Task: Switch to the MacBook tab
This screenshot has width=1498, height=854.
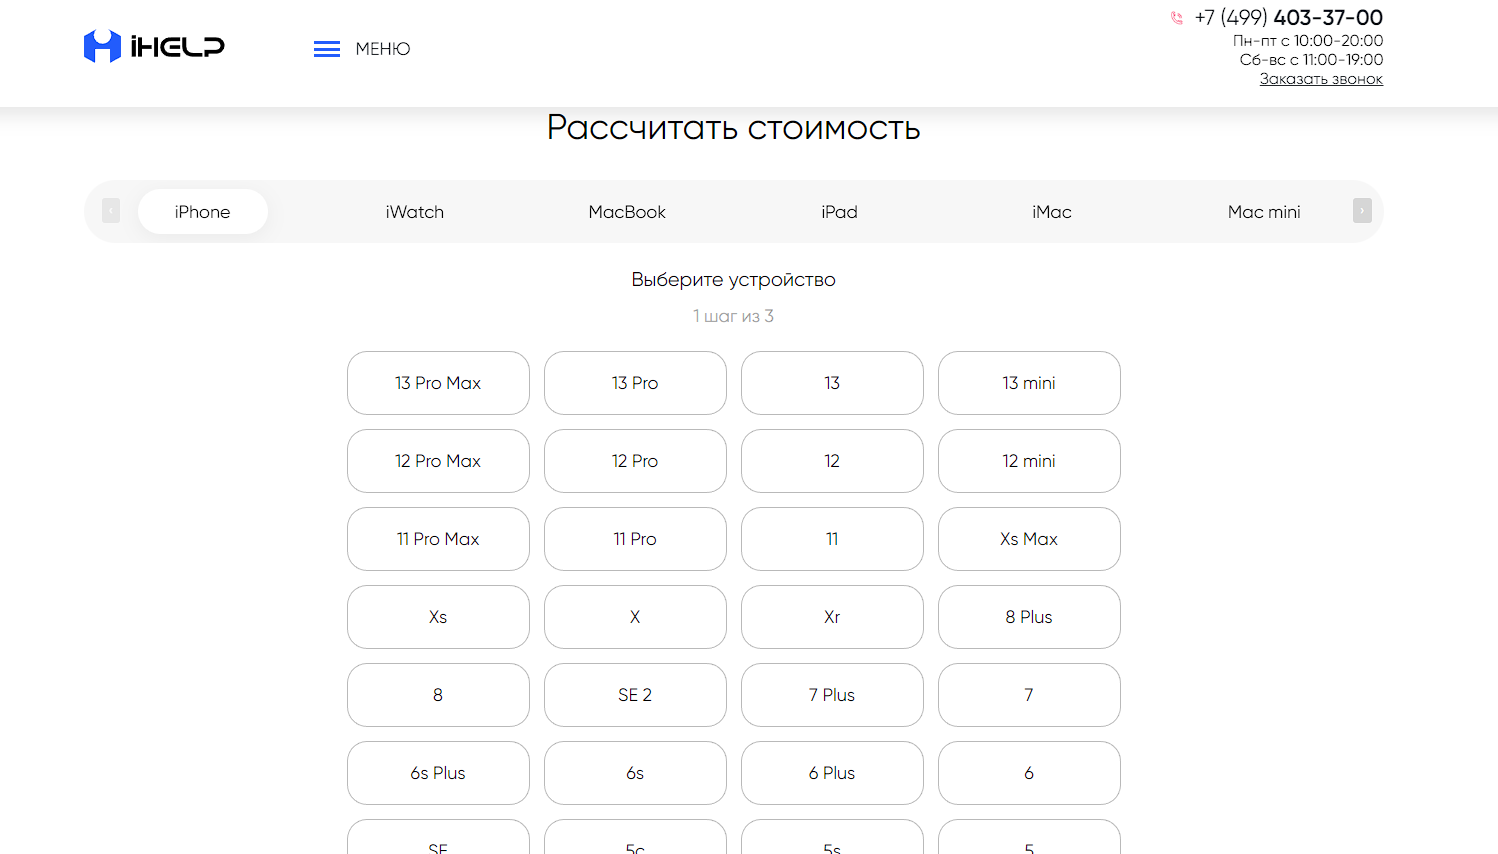Action: click(x=627, y=212)
